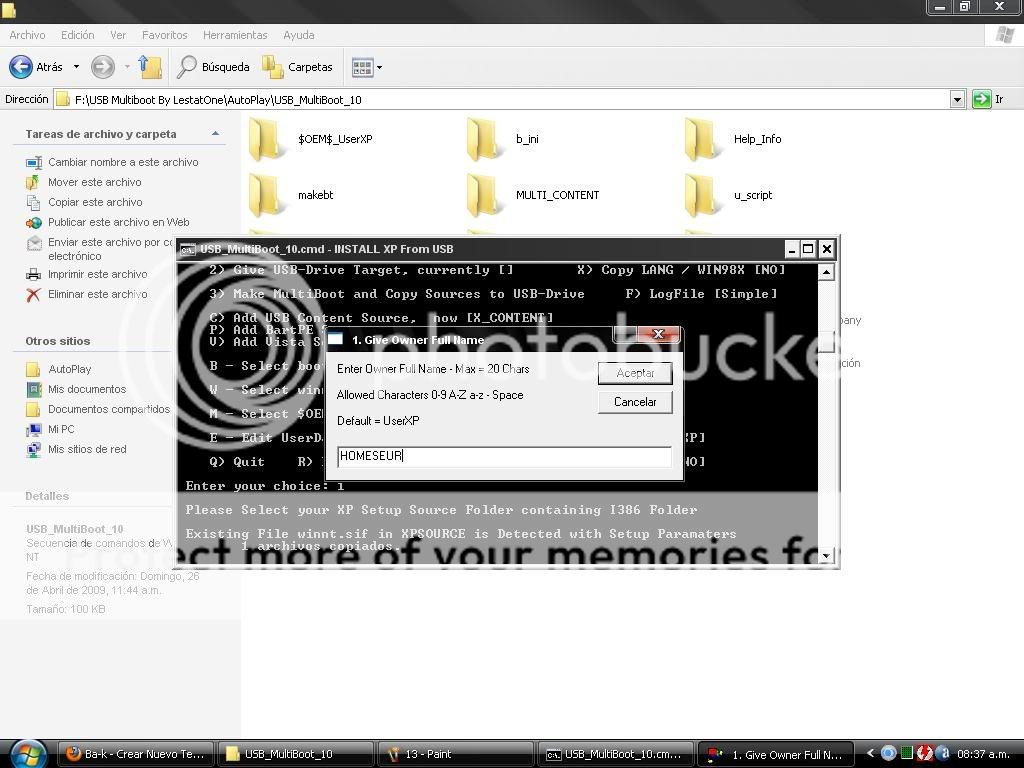Image resolution: width=1024 pixels, height=768 pixels.
Task: Click the Atrás back arrow icon
Action: coord(21,67)
